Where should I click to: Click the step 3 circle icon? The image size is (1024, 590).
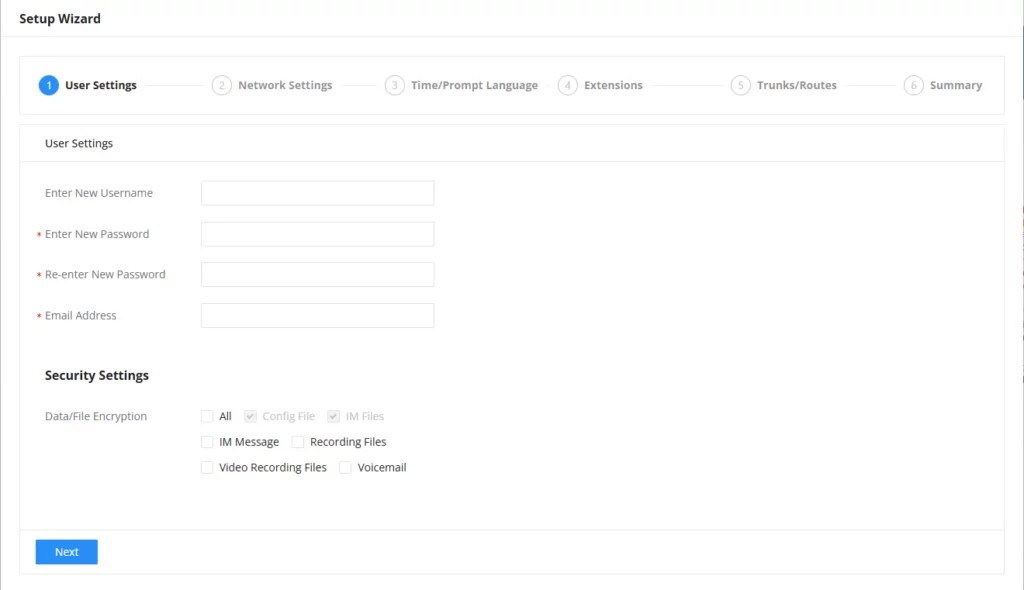[x=394, y=85]
